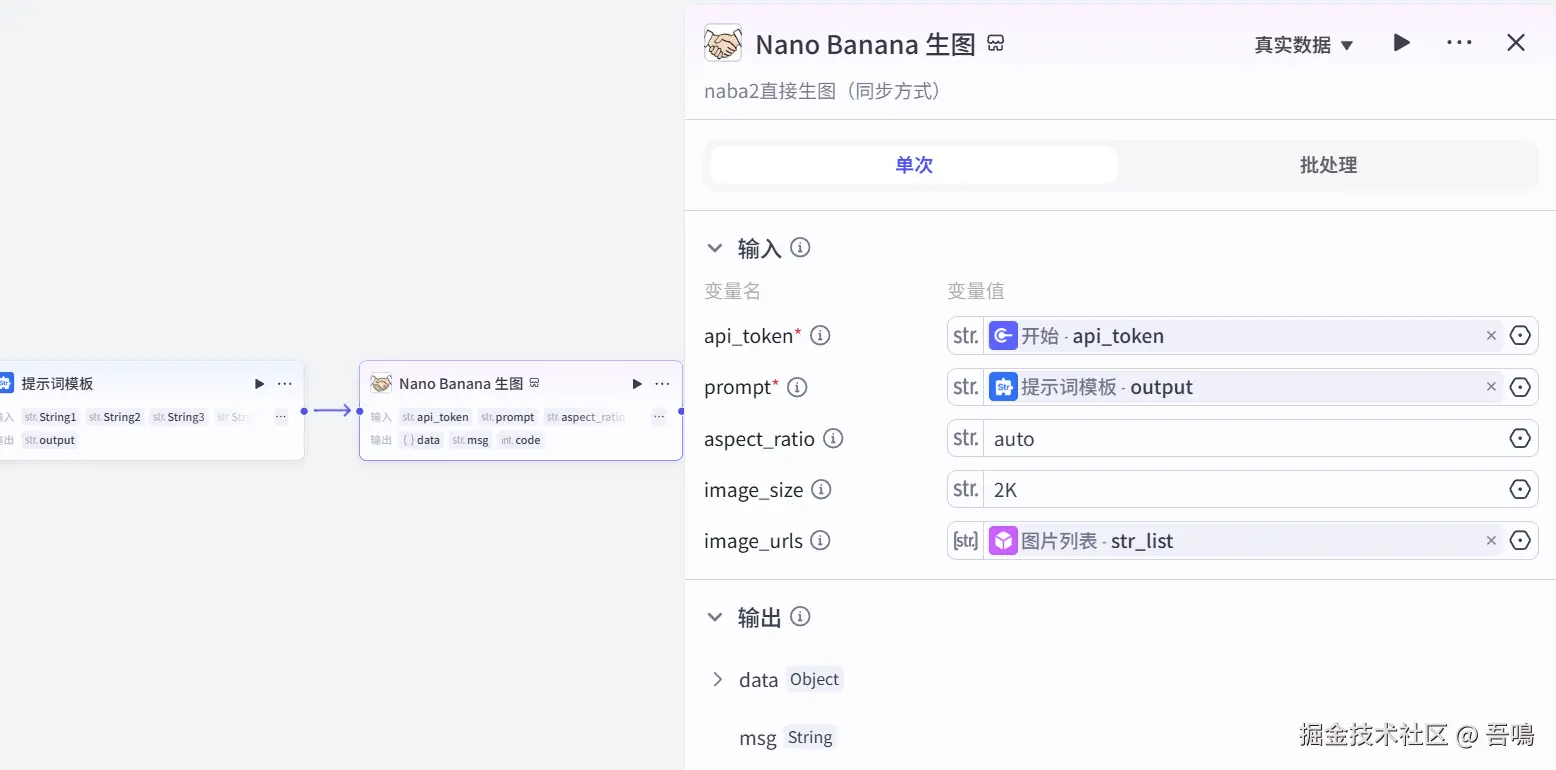Click the plugin badge icon beside the panel title
This screenshot has height=770, width=1556.
click(x=995, y=43)
